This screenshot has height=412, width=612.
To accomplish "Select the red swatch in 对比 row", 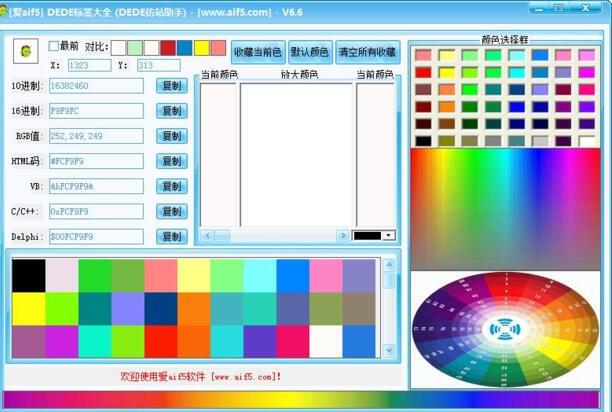I will pos(168,48).
